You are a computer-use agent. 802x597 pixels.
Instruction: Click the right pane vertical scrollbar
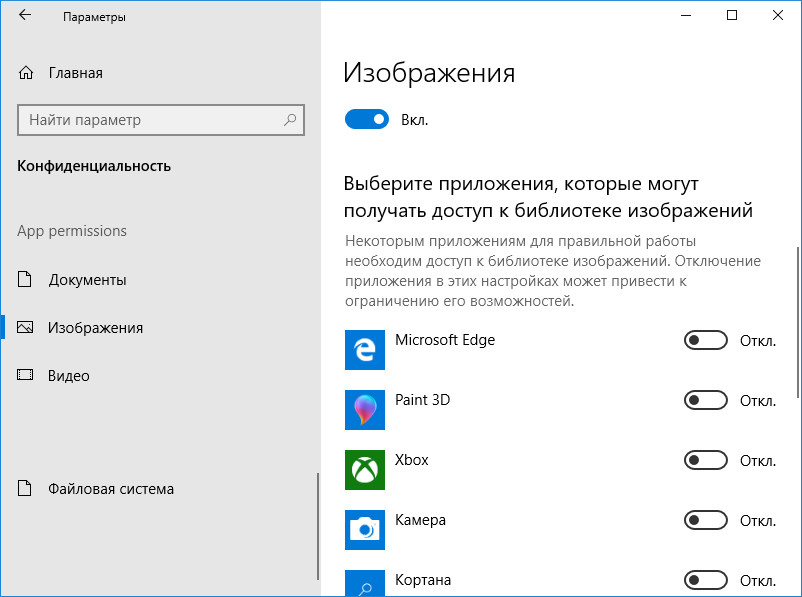798,322
